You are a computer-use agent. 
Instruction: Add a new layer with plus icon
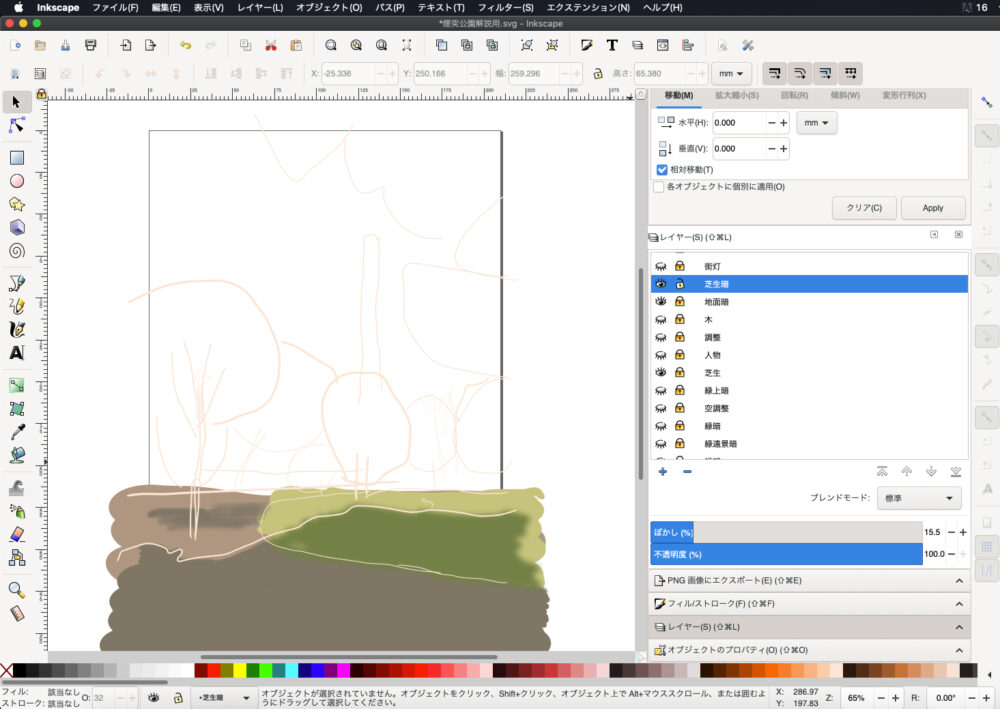pyautogui.click(x=662, y=471)
